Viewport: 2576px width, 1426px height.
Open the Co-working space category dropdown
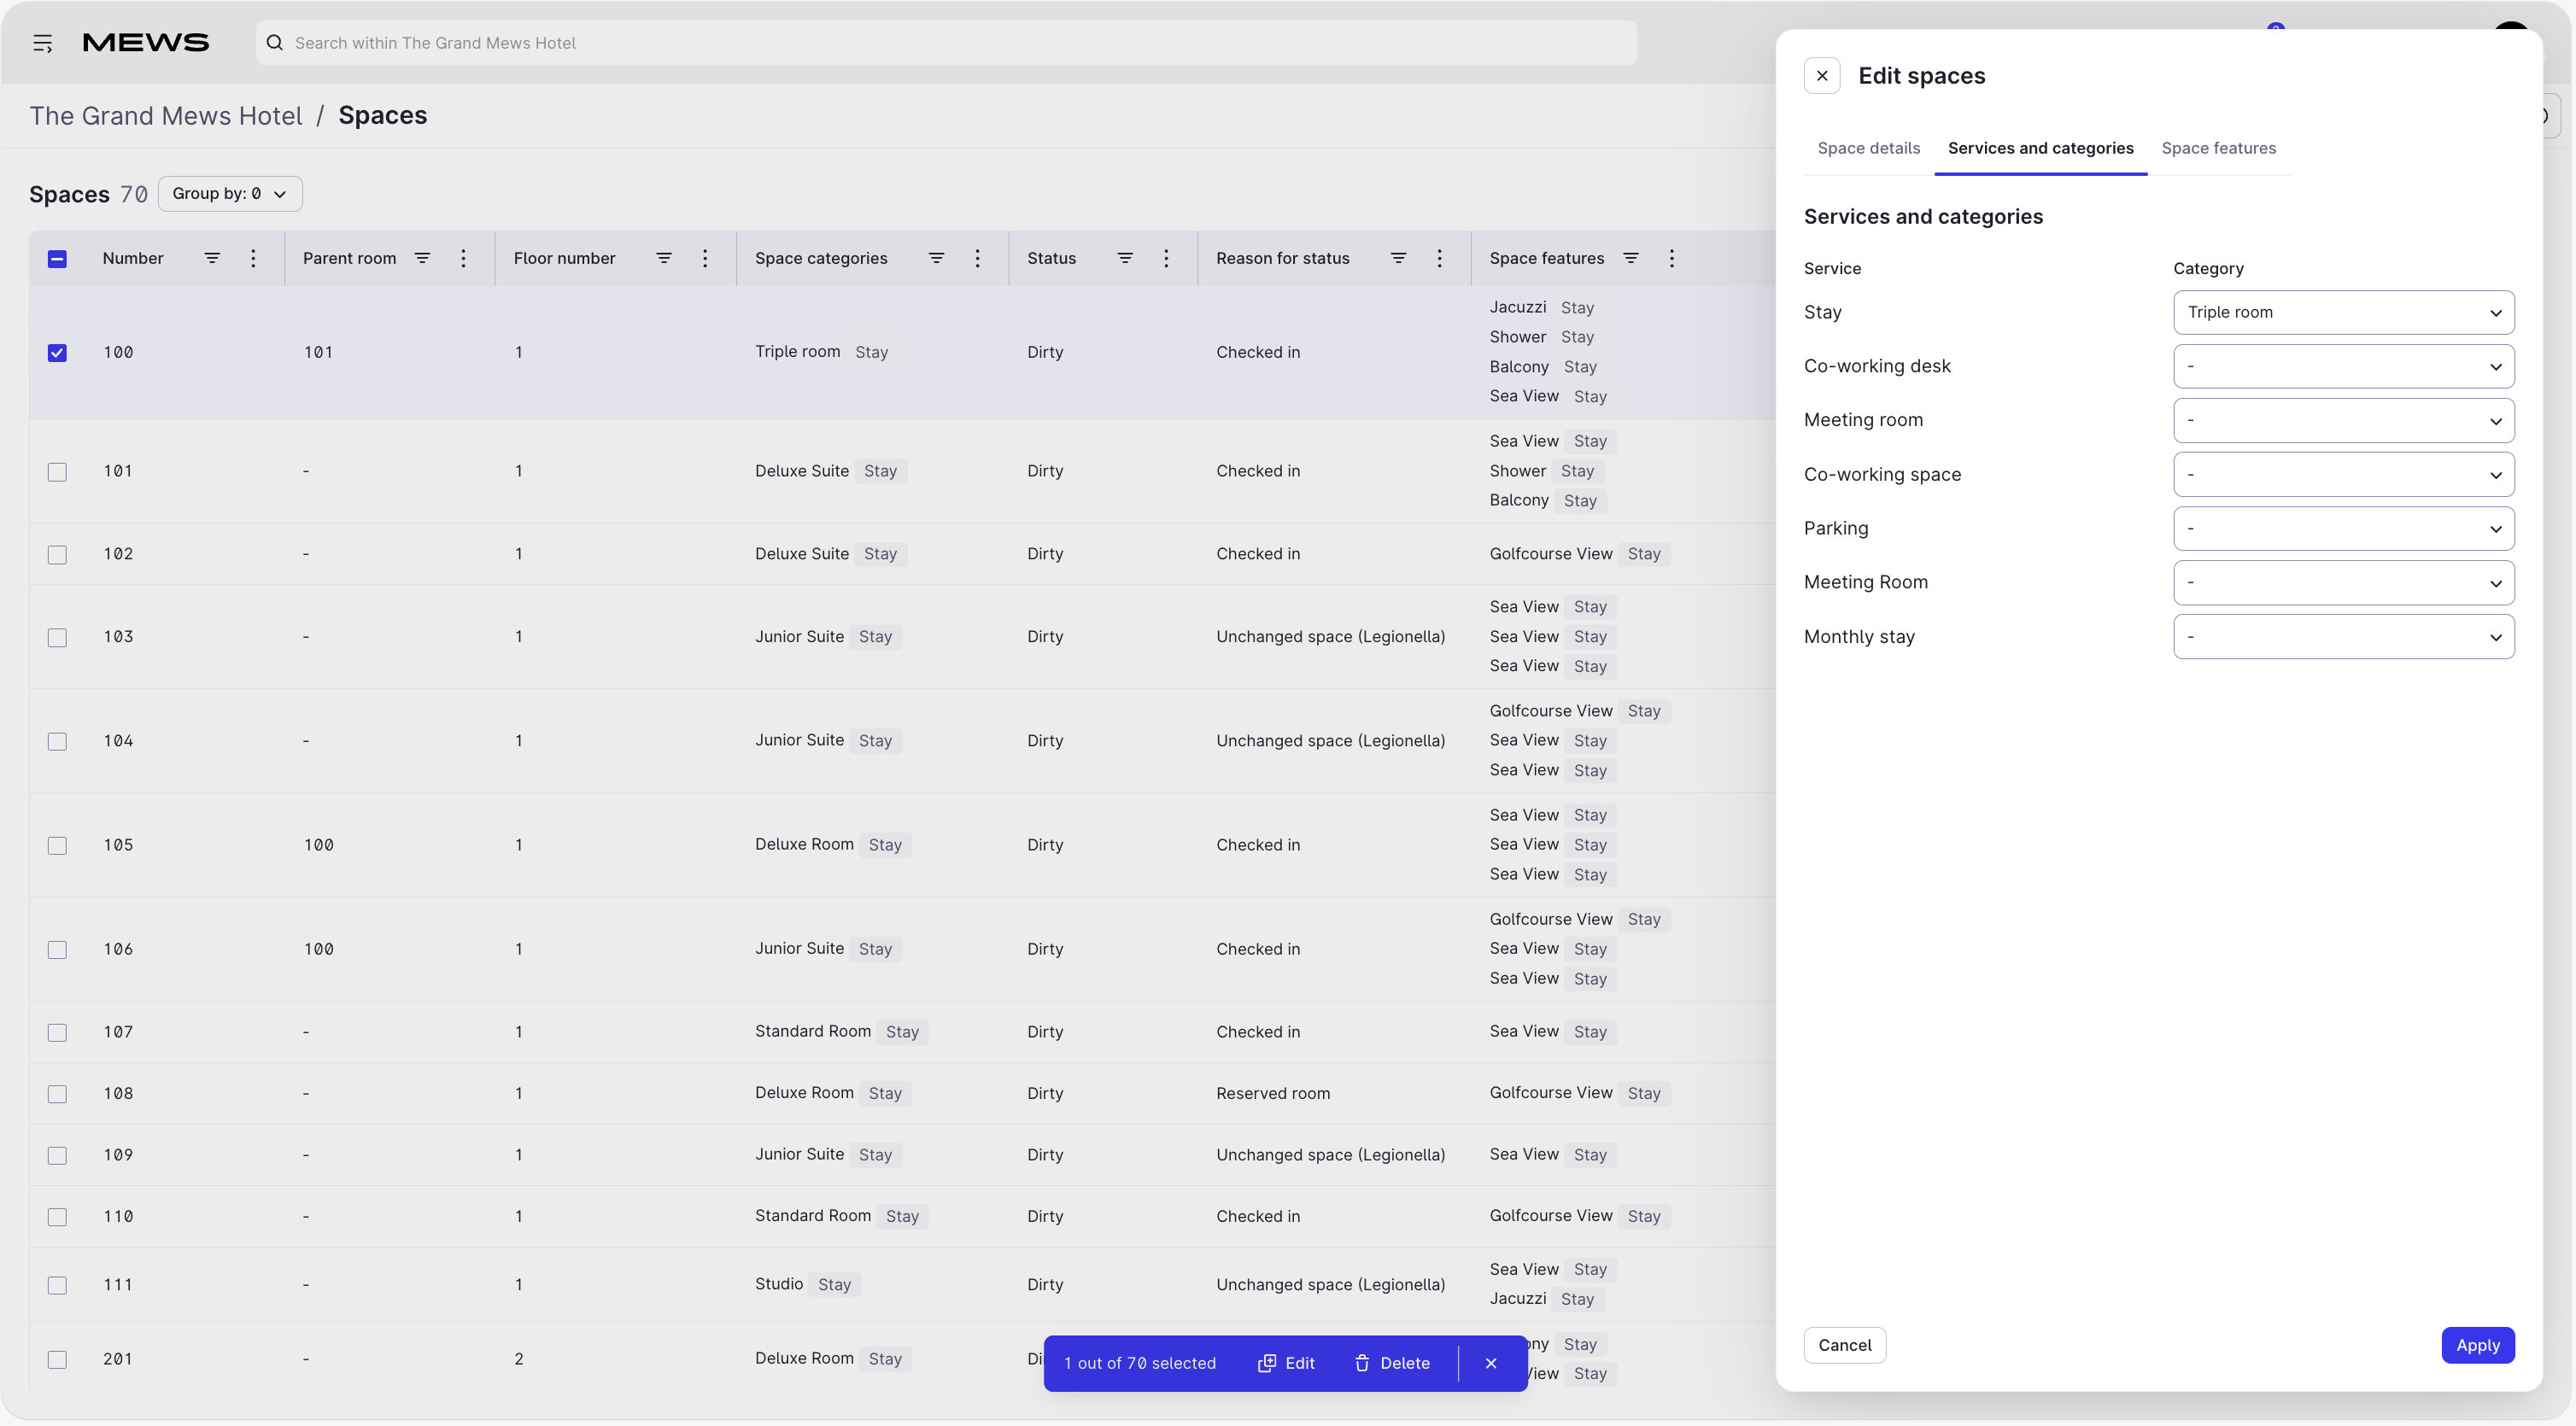tap(2343, 474)
